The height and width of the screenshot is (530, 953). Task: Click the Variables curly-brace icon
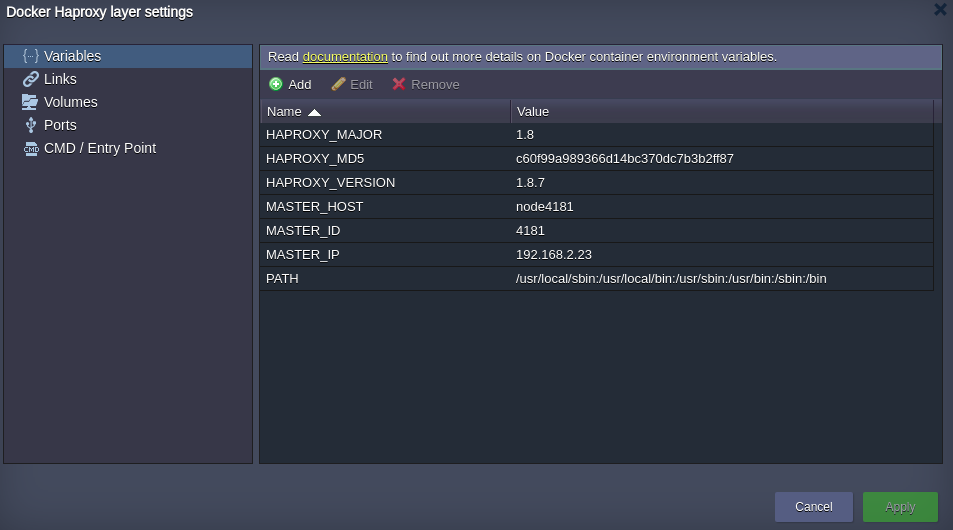[31, 56]
